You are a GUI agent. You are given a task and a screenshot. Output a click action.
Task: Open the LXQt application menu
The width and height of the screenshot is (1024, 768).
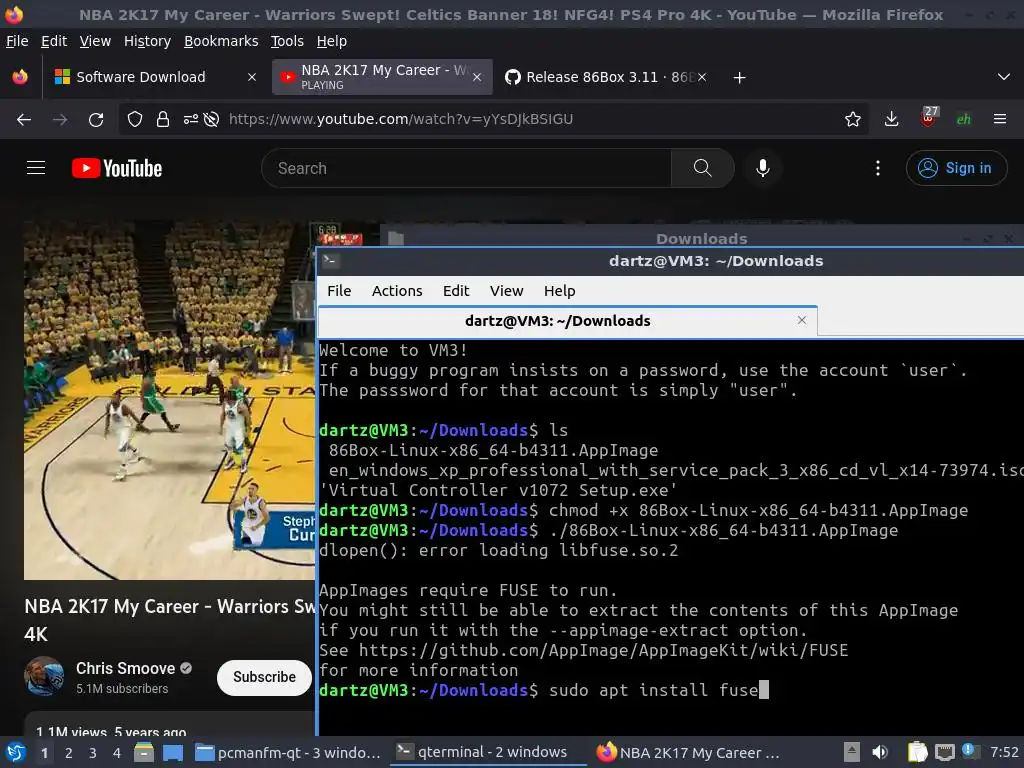[16, 753]
